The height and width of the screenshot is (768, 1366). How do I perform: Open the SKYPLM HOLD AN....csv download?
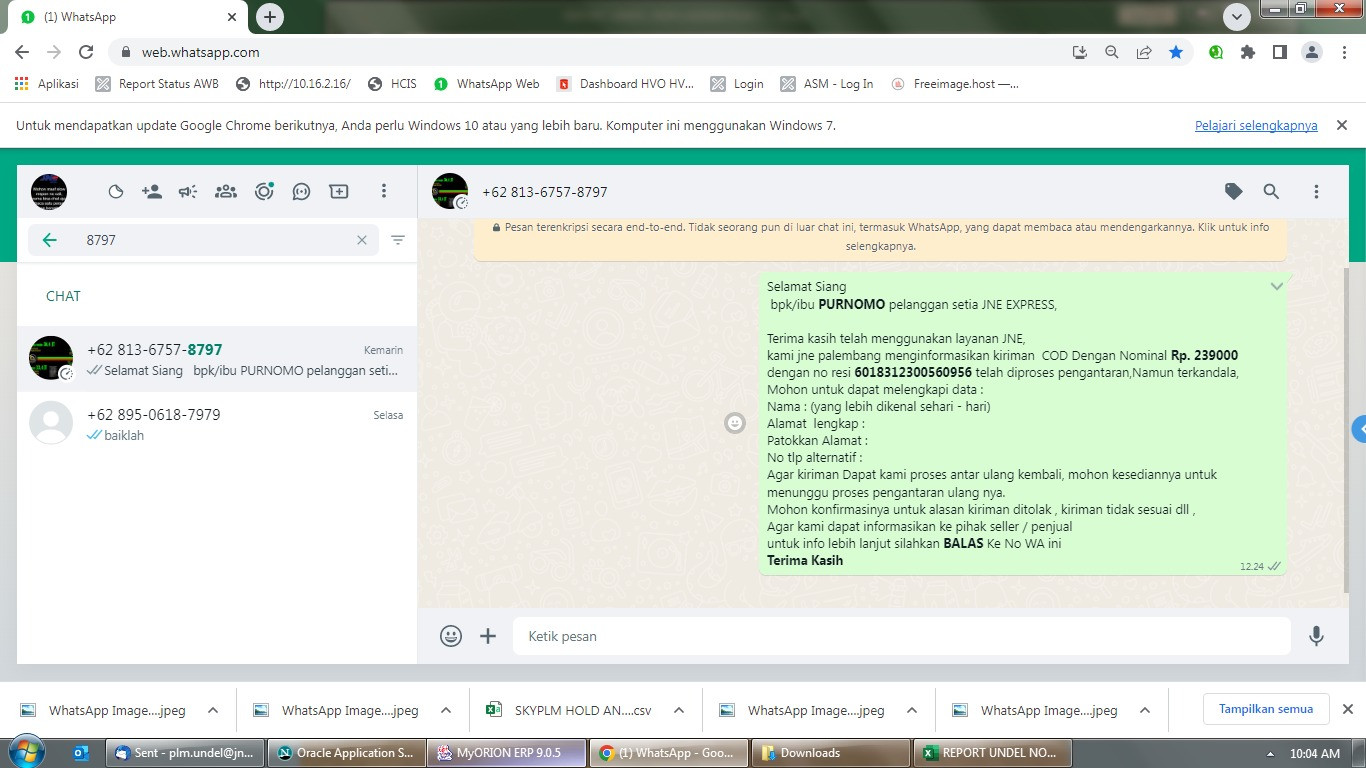click(x=568, y=711)
